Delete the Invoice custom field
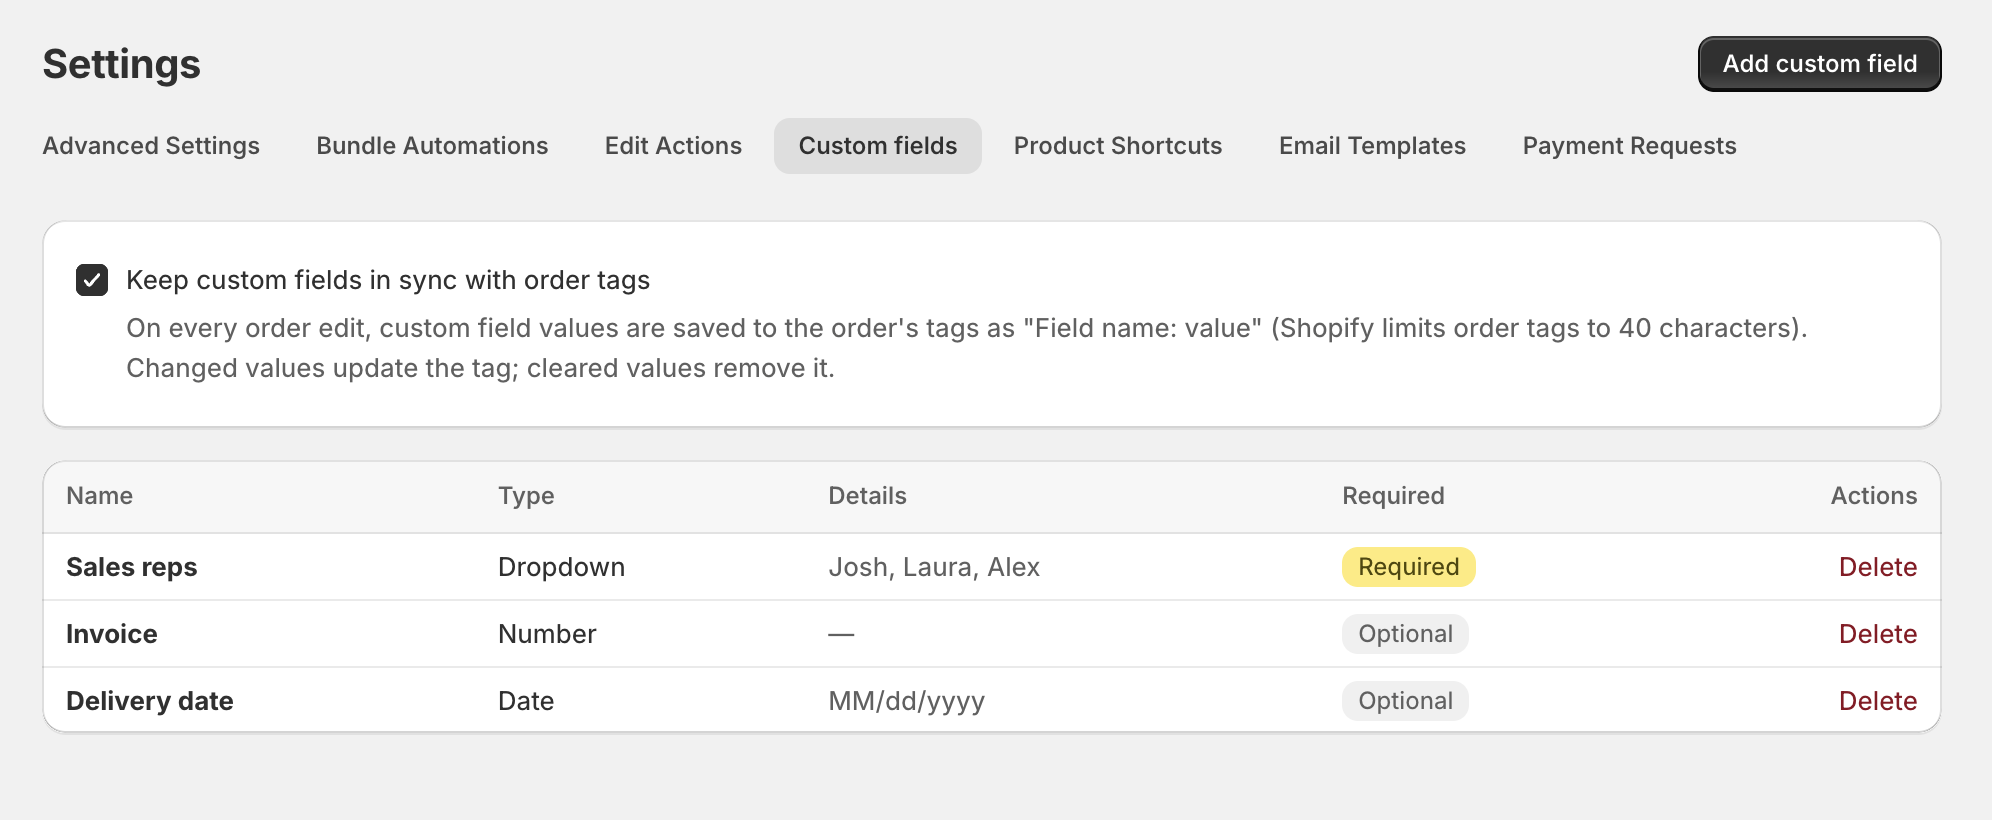1992x820 pixels. (1878, 634)
